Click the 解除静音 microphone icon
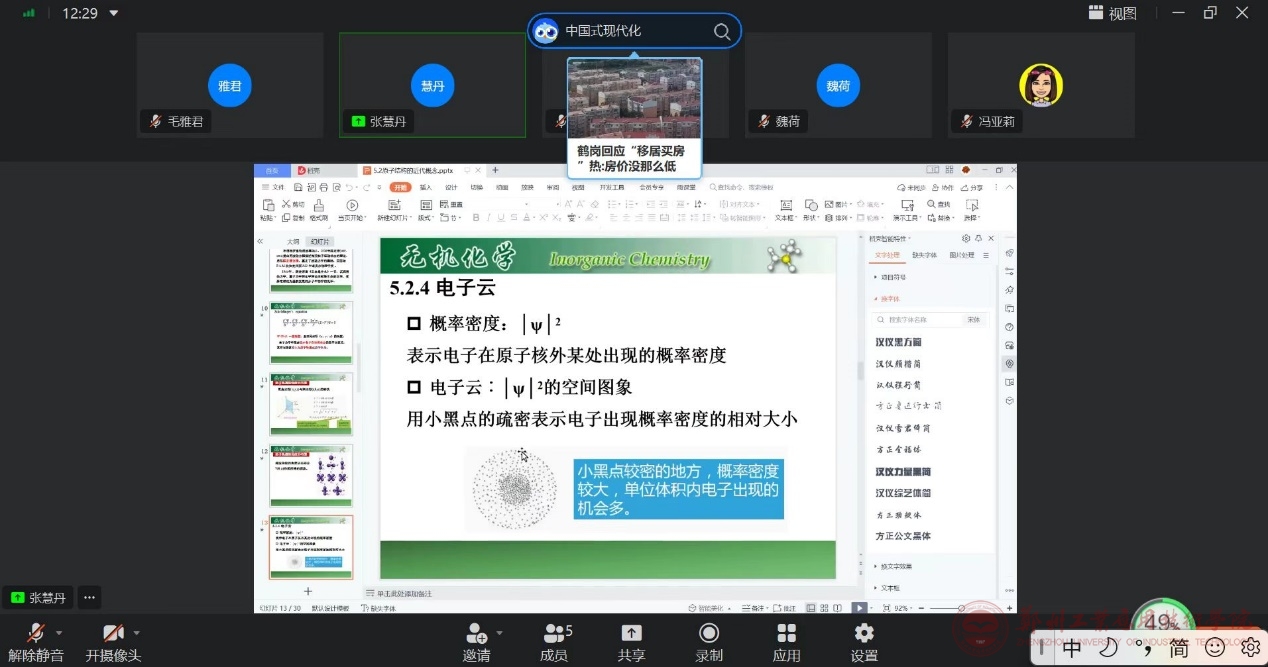 [36, 633]
